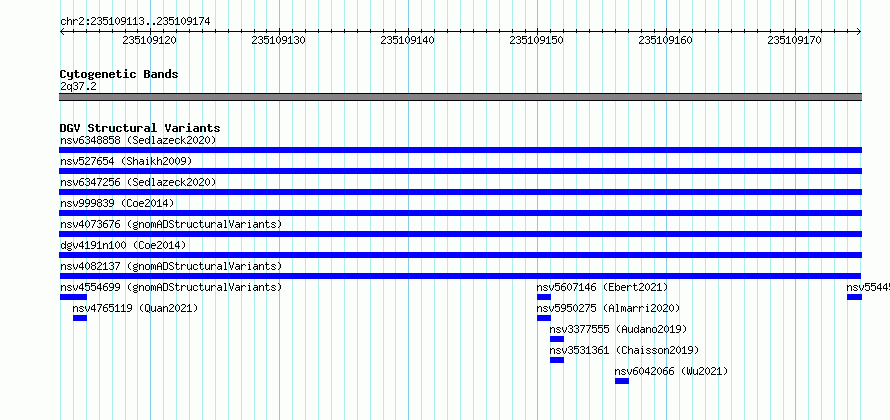This screenshot has height=420, width=890.
Task: Click the chr2:235109113..235109174 region label
Action: (135, 22)
